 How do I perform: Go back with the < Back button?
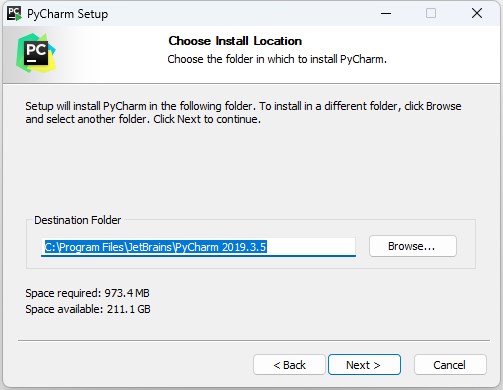[289, 365]
